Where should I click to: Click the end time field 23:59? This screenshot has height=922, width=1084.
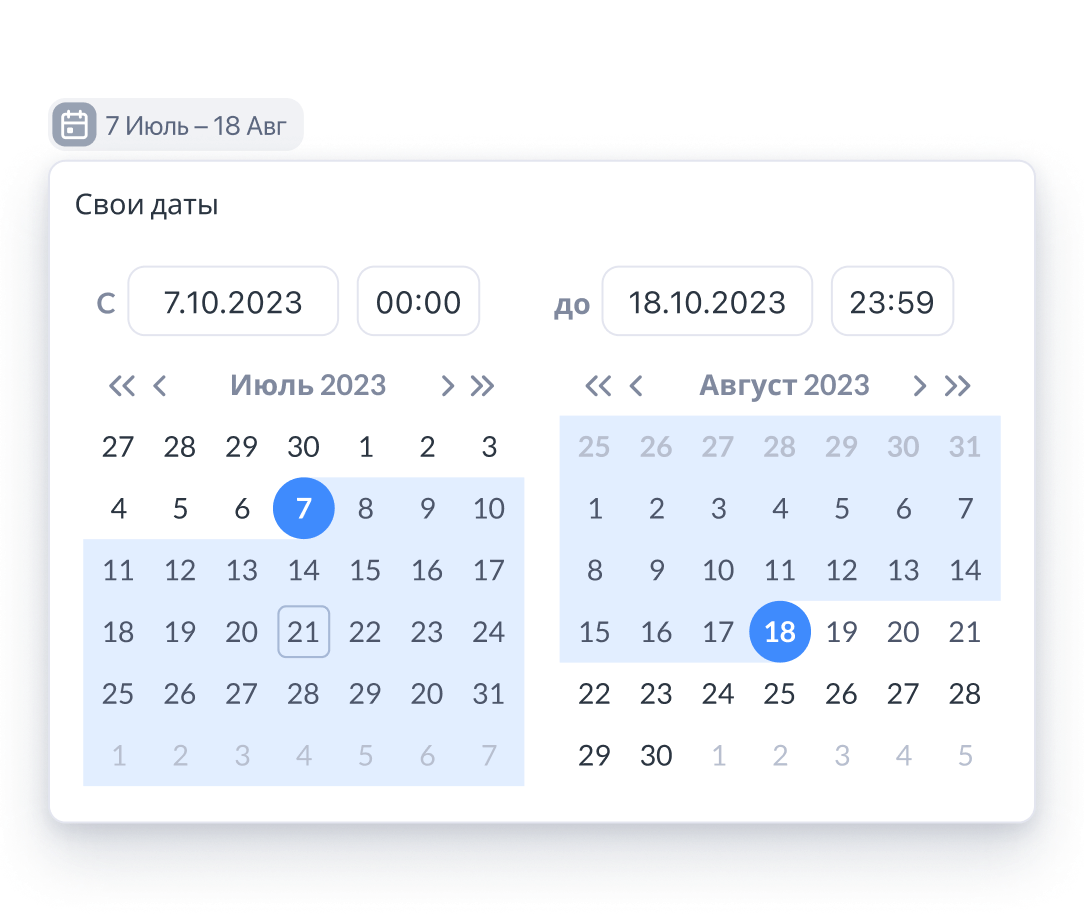pos(892,301)
